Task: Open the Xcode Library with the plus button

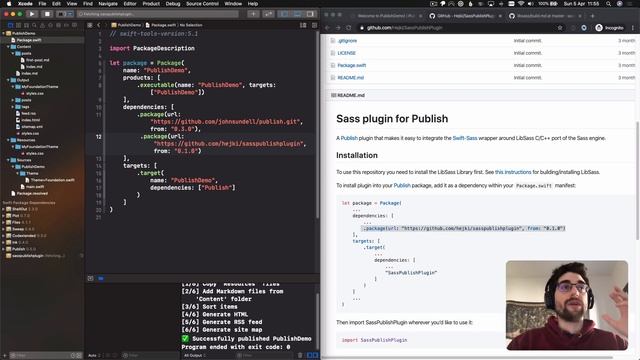Action: tap(253, 14)
